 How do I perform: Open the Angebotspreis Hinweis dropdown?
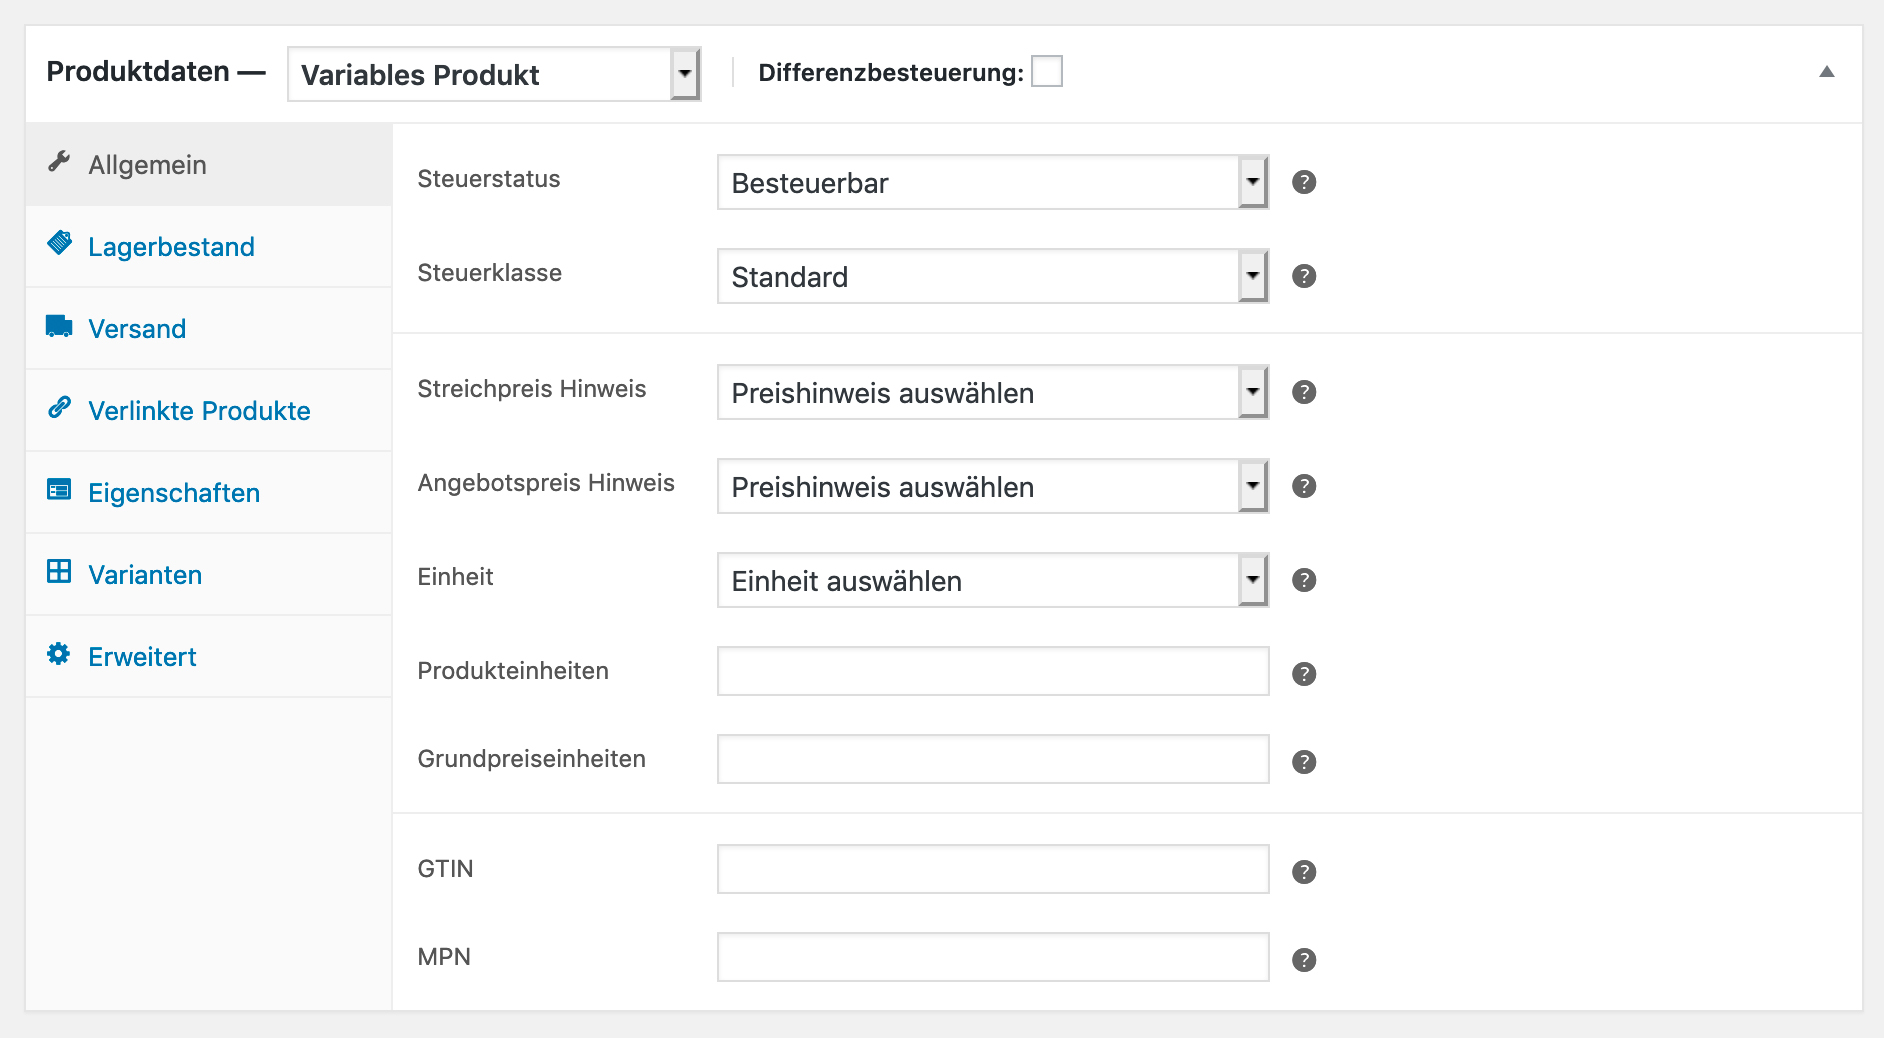[993, 486]
